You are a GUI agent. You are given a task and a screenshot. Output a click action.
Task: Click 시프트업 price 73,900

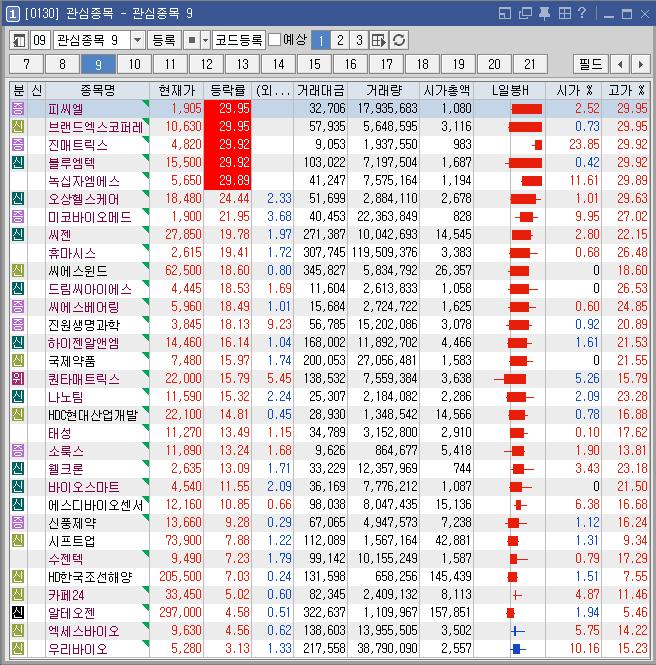pyautogui.click(x=184, y=541)
